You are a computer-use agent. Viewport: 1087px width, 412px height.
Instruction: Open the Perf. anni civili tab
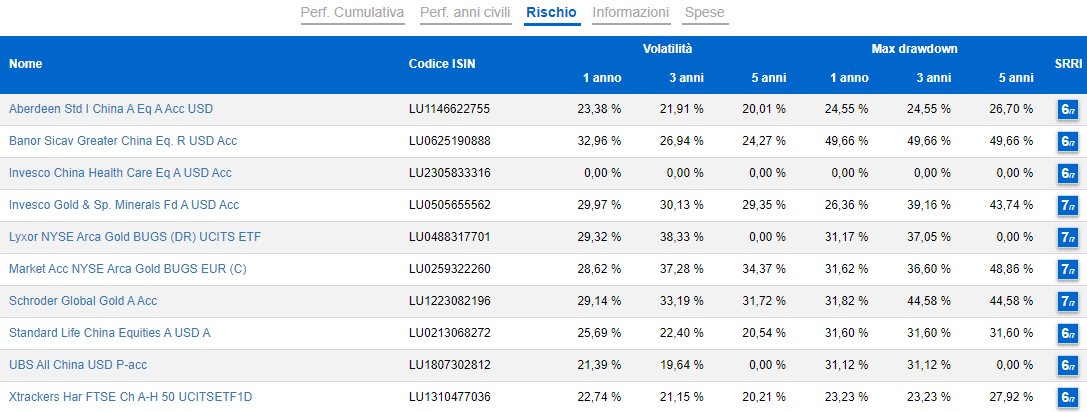click(x=465, y=12)
